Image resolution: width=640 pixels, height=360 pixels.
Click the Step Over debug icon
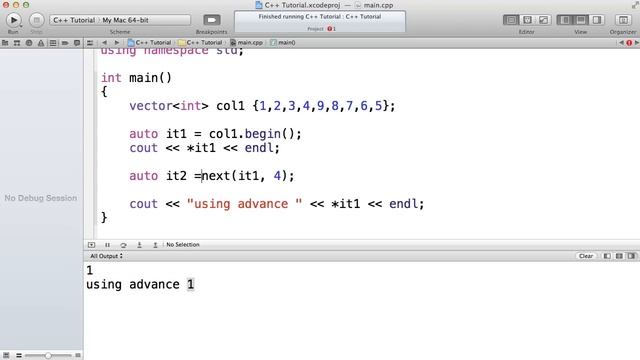[x=123, y=245]
